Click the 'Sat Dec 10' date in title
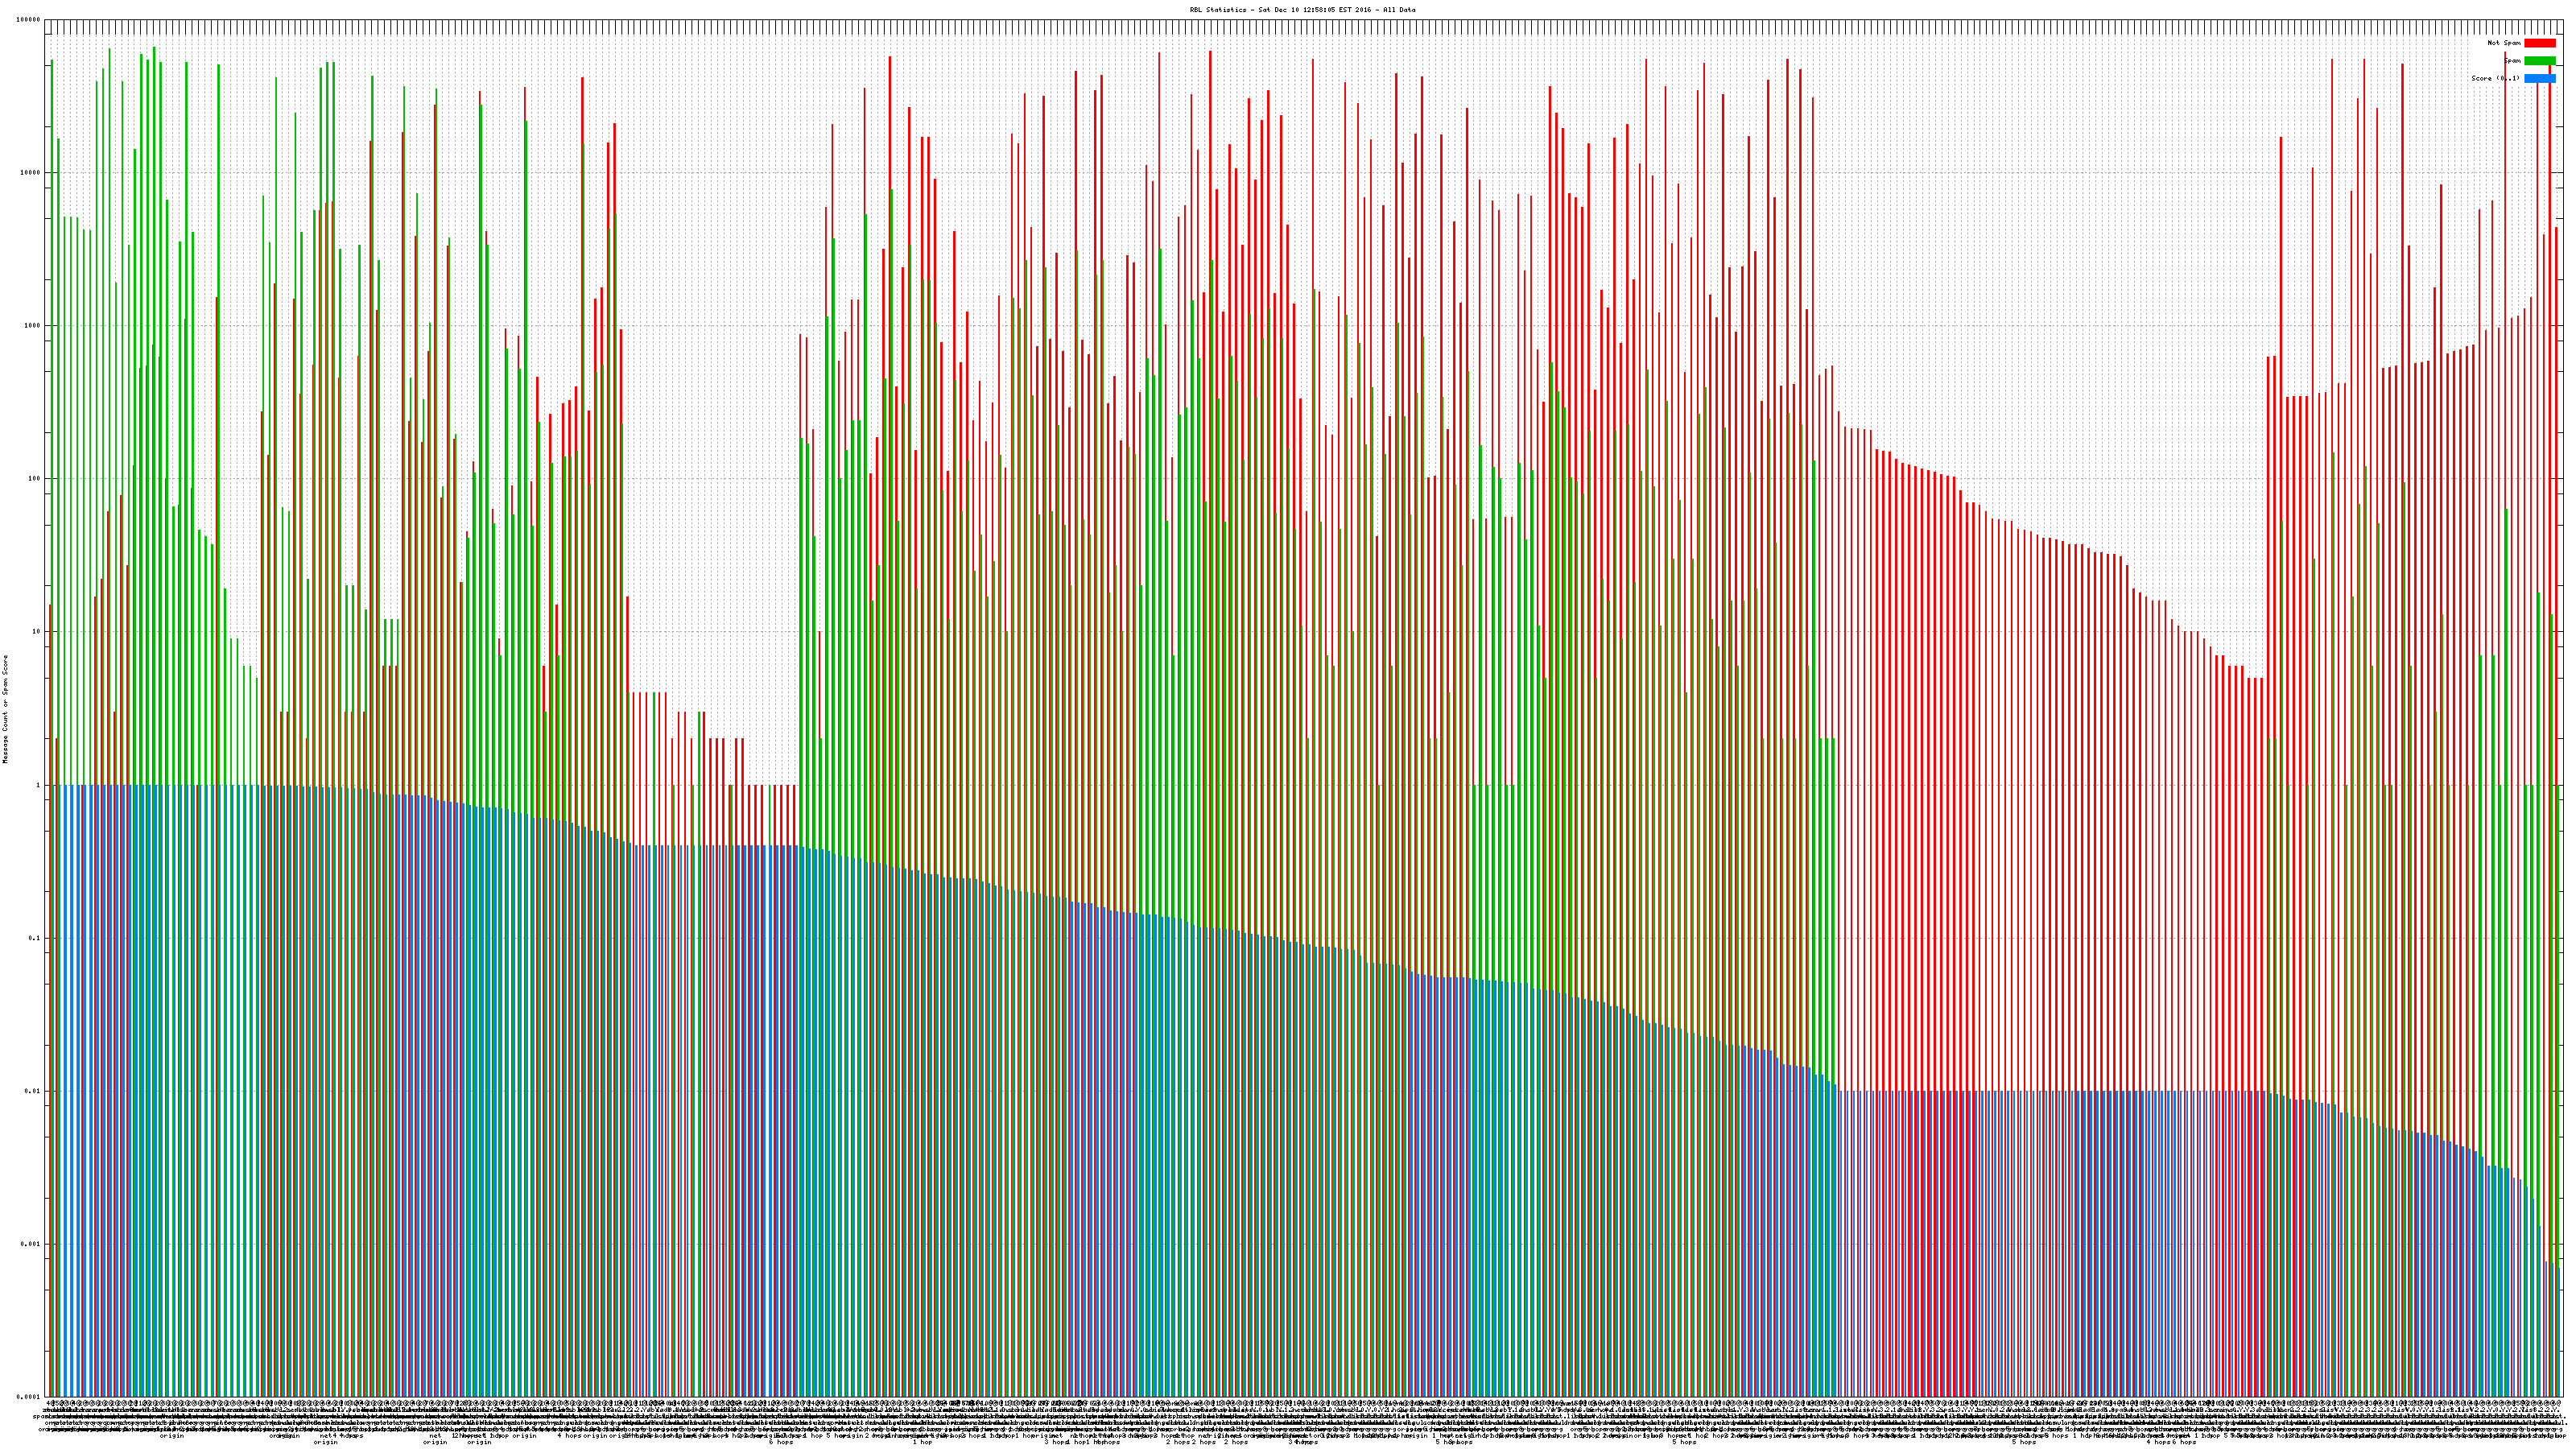2576x1449 pixels. [x=1278, y=10]
